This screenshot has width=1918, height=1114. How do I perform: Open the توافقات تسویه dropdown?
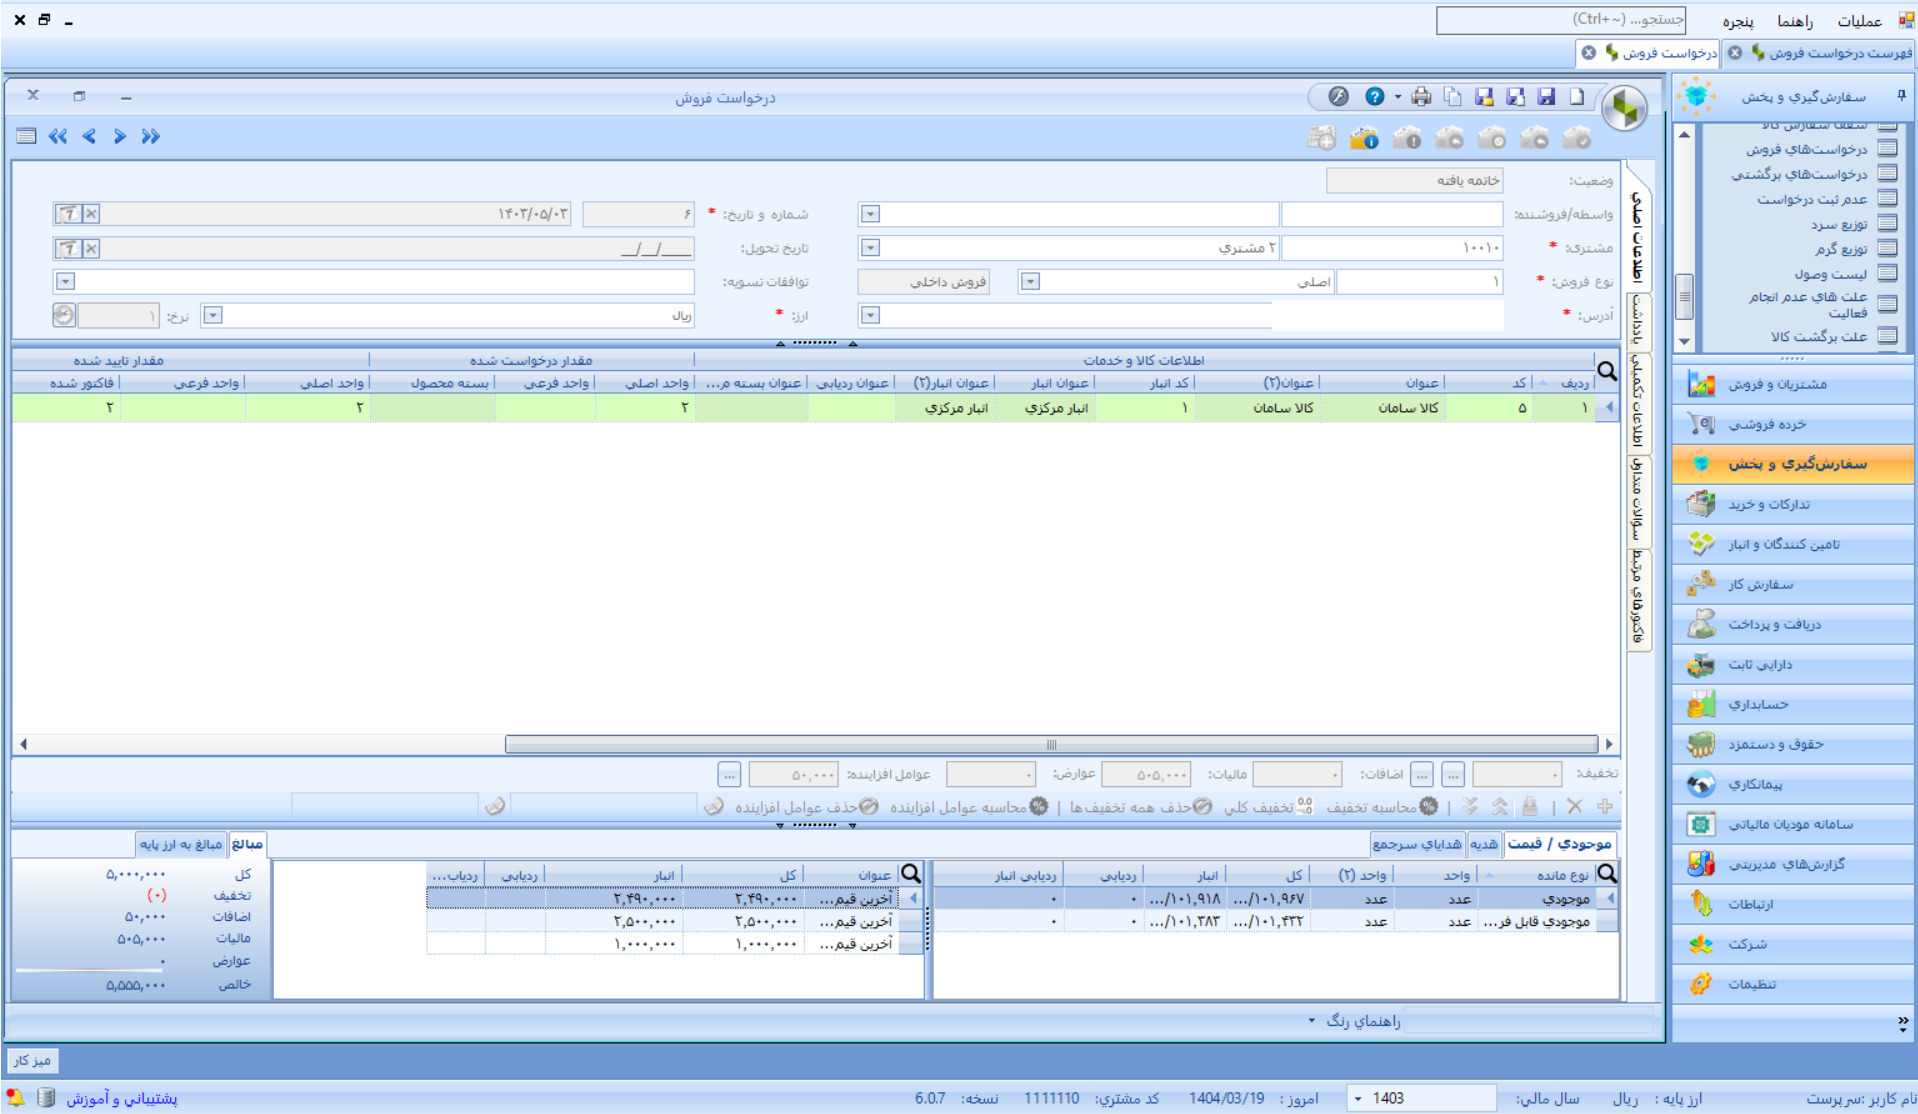click(65, 282)
